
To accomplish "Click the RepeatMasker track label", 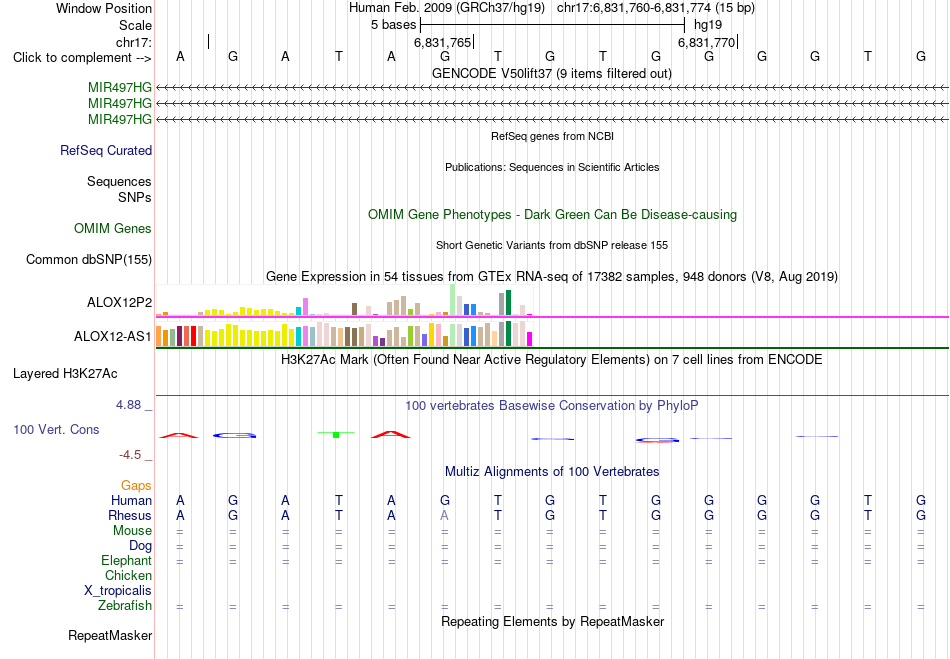I will click(x=110, y=635).
